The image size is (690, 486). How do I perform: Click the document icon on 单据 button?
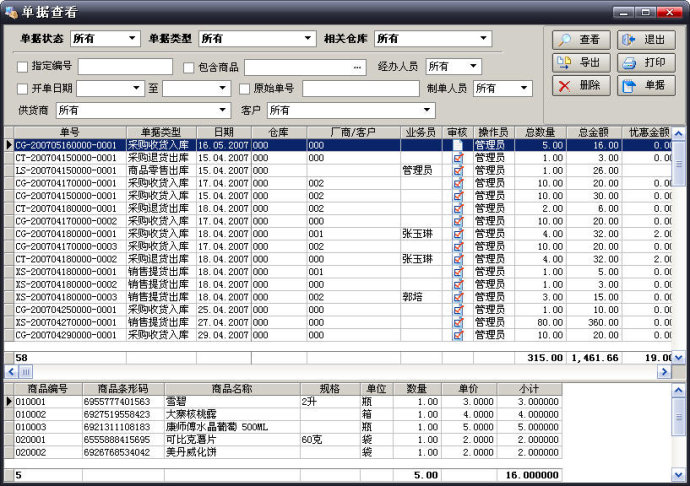point(629,86)
